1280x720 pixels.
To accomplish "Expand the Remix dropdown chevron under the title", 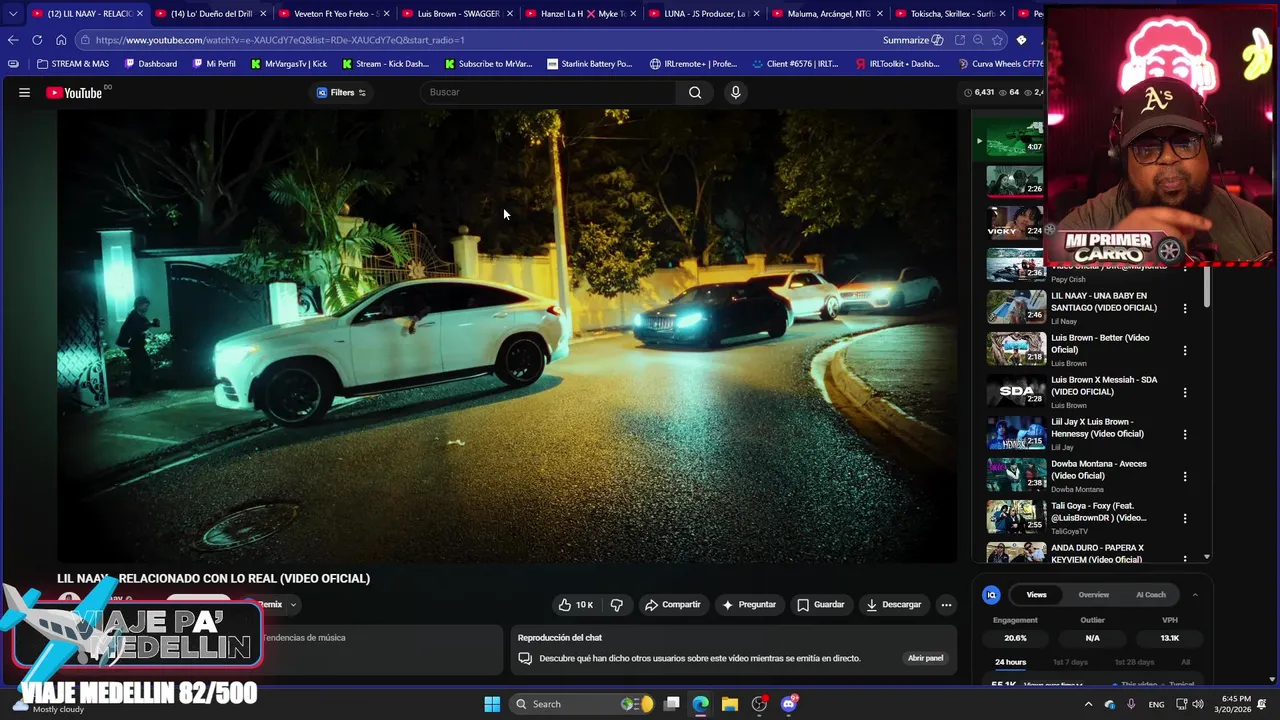I will tap(293, 604).
